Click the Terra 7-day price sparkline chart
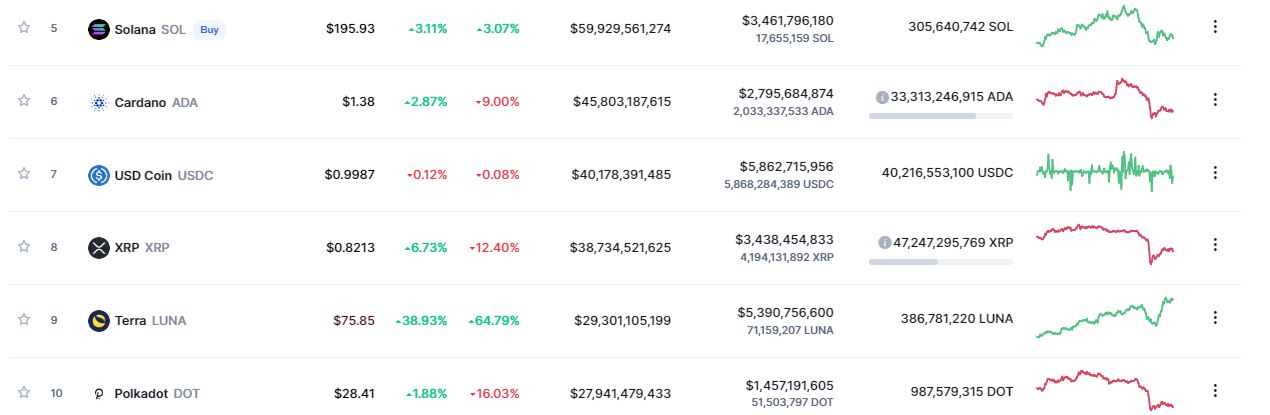Screen dimensions: 1270x415 coord(1106,317)
